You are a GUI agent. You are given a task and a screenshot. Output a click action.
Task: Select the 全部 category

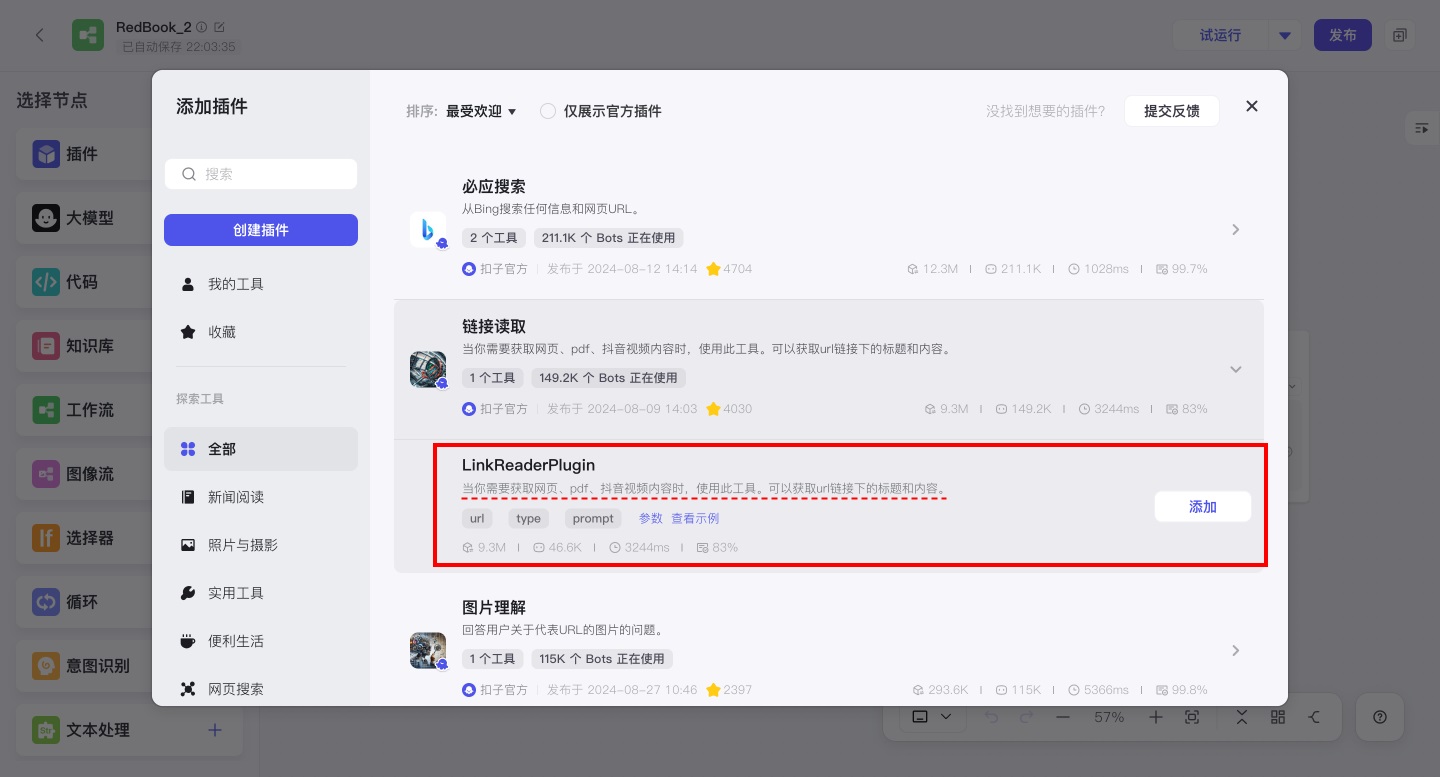pyautogui.click(x=261, y=449)
